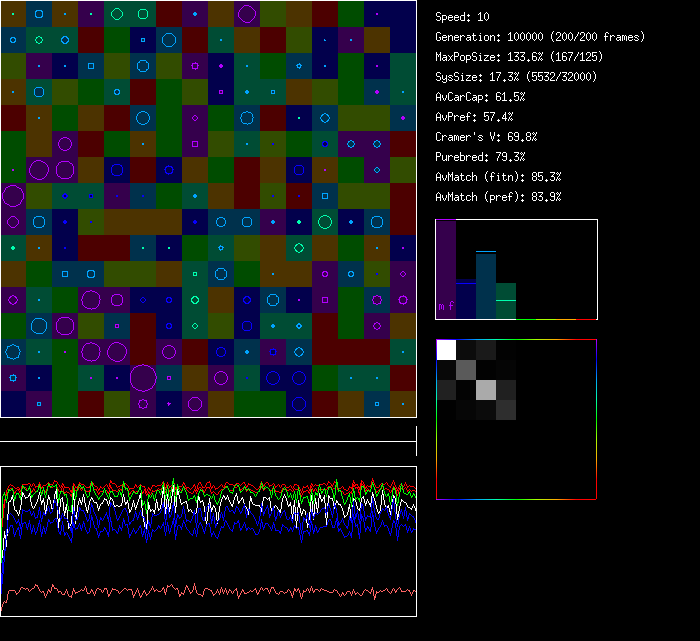Viewport: 700px width, 641px height.
Task: Click the AvMatch (pref) statistic
Action: (x=498, y=197)
